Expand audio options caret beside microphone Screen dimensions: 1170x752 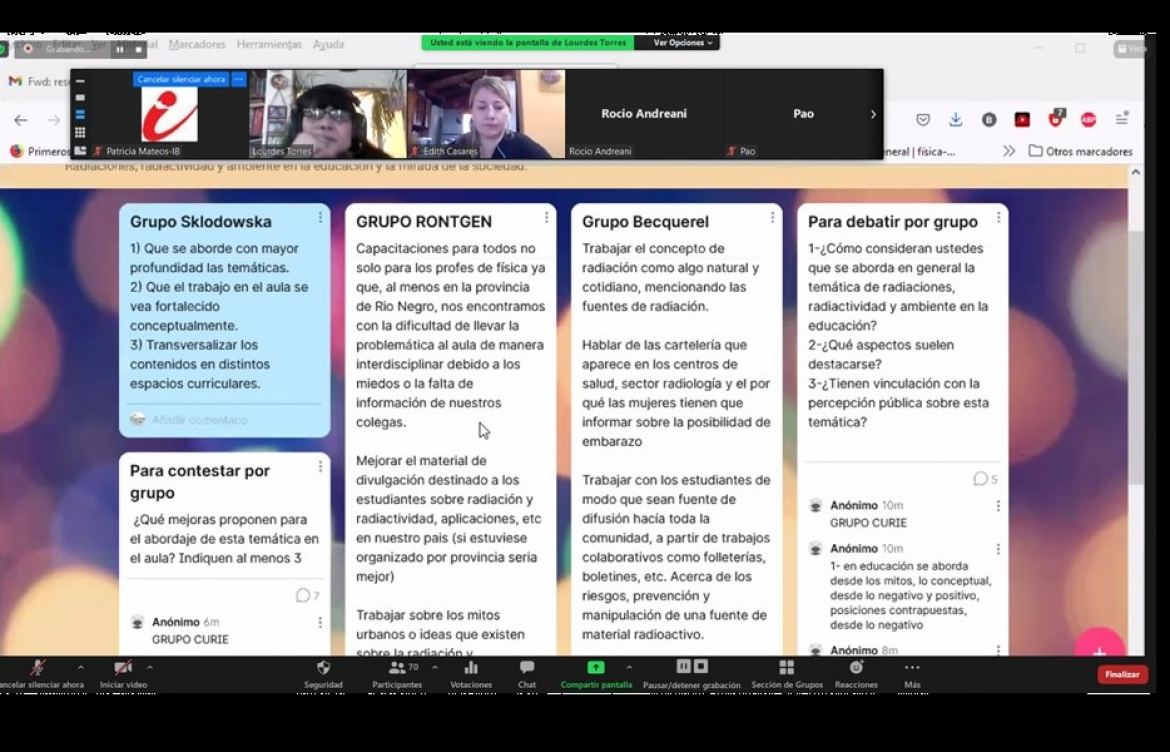click(x=81, y=667)
